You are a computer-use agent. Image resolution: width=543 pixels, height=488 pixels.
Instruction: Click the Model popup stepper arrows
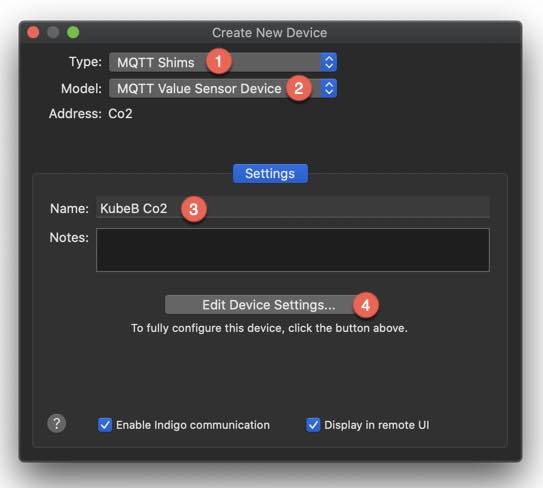pos(329,88)
